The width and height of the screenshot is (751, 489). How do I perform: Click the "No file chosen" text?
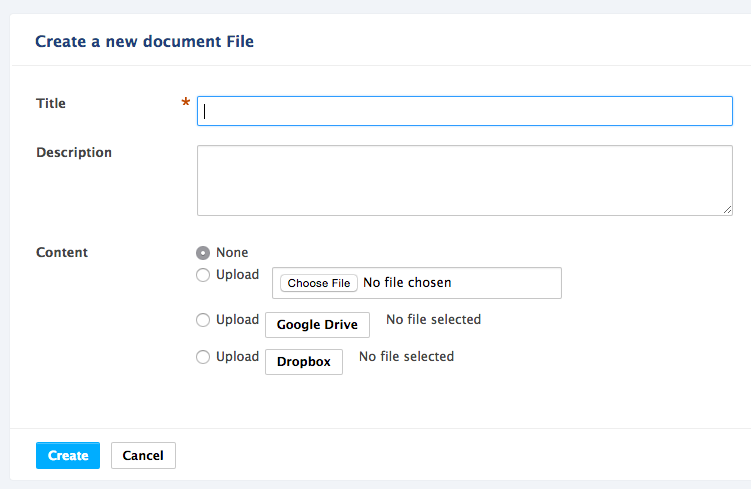(x=407, y=283)
